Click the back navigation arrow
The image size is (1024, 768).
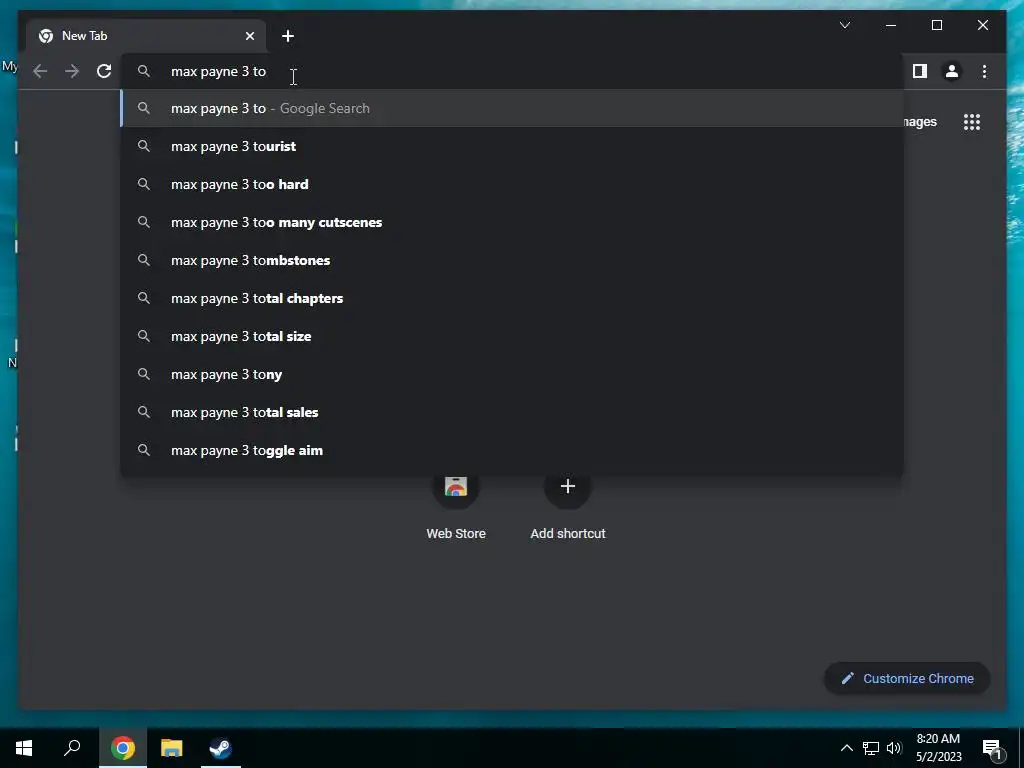click(40, 71)
